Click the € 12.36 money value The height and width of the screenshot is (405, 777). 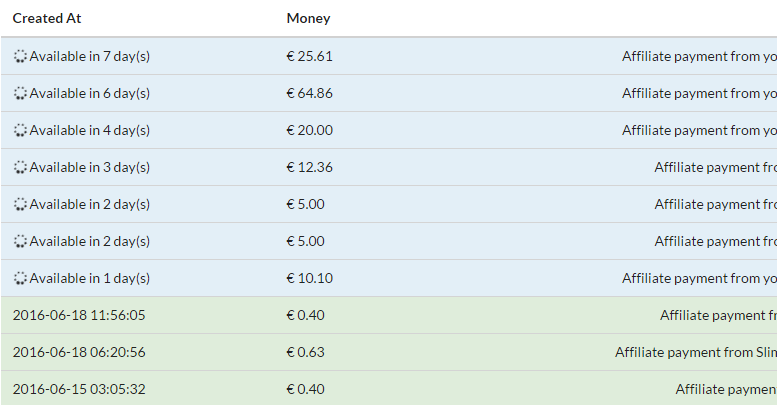click(x=310, y=168)
